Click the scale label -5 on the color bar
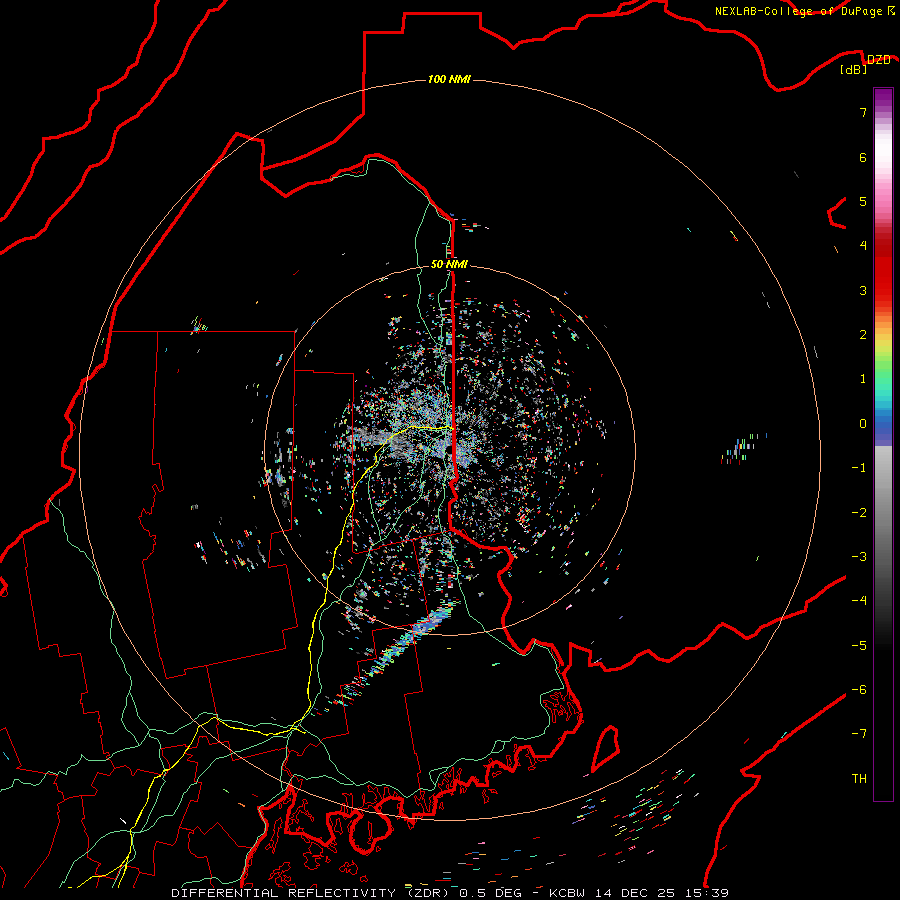Screen dimensions: 900x900 859,646
